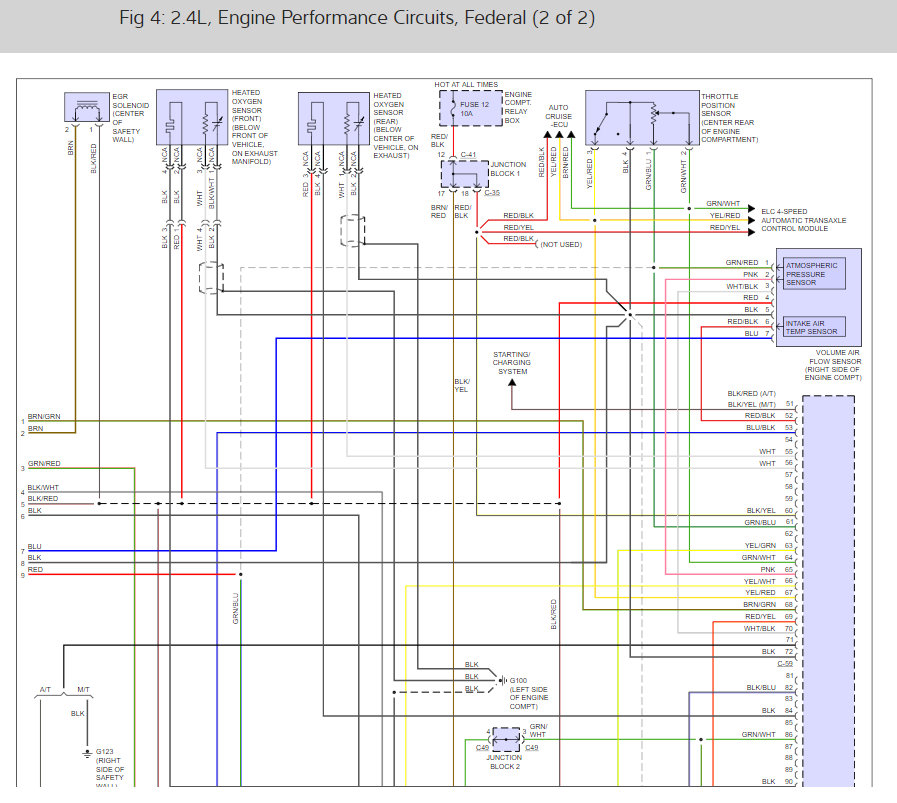Image resolution: width=897 pixels, height=803 pixels.
Task: Click the HOT AT ALL TIMES label
Action: (466, 84)
